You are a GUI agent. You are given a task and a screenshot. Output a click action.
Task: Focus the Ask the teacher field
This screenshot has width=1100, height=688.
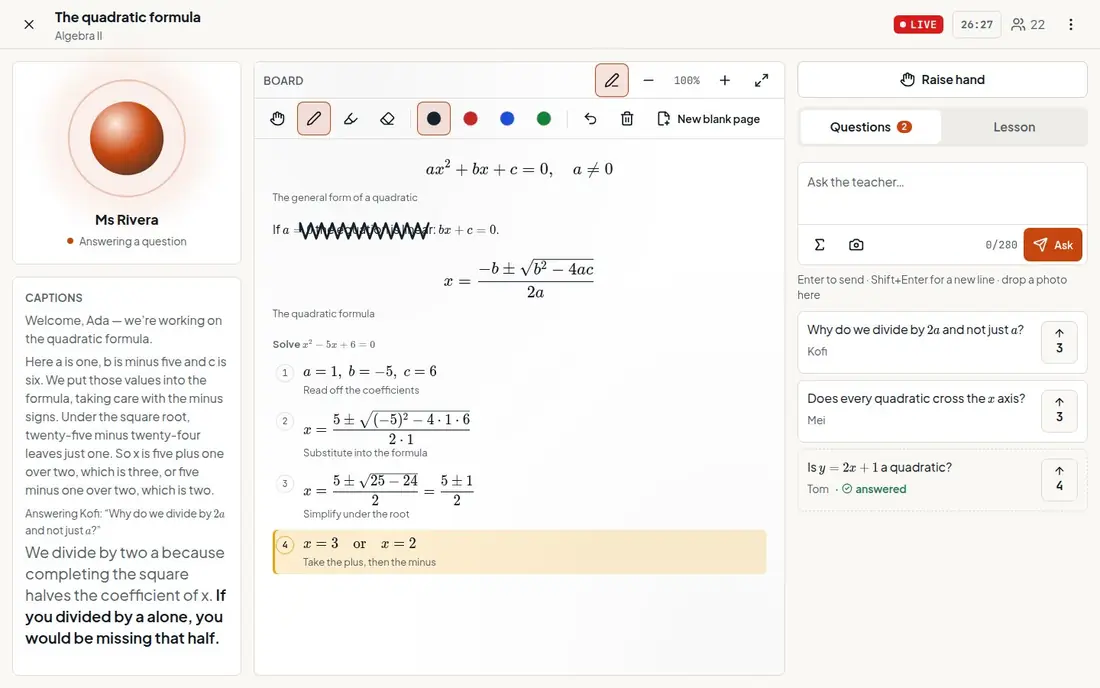click(942, 194)
